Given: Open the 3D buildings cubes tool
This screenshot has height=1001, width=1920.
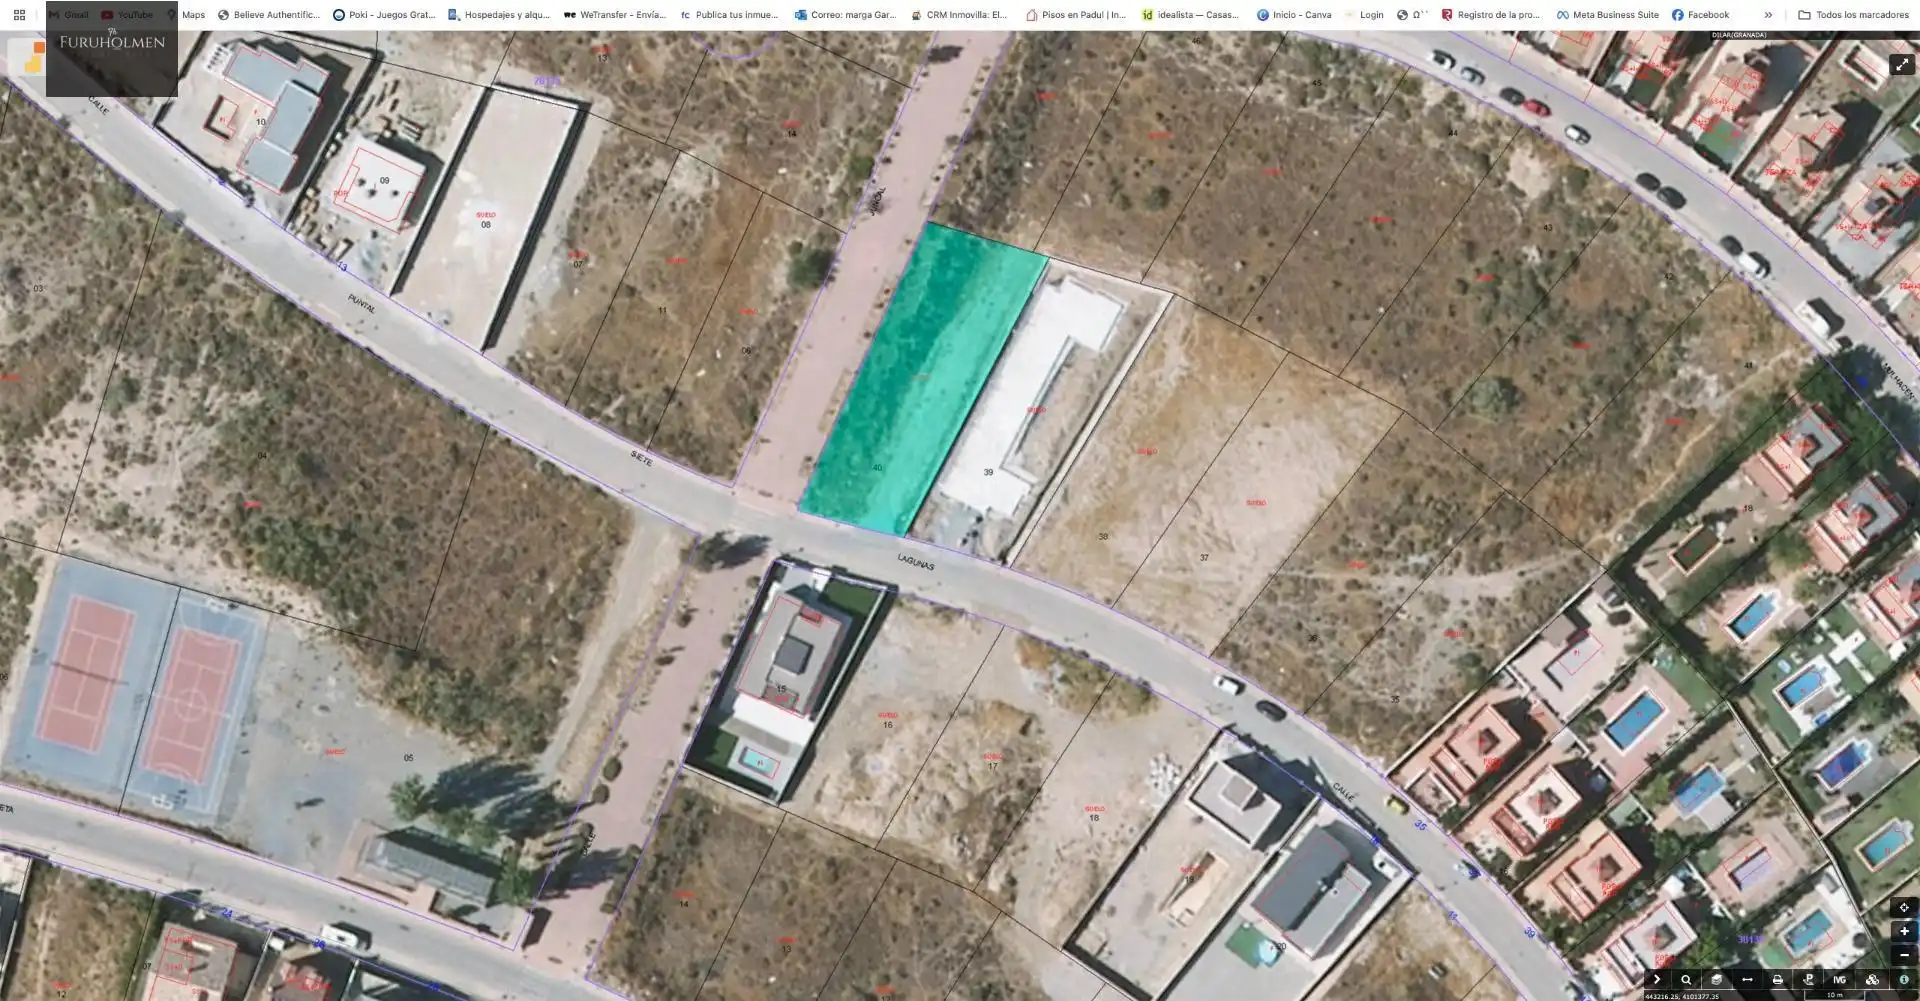Looking at the screenshot, I should [1872, 980].
